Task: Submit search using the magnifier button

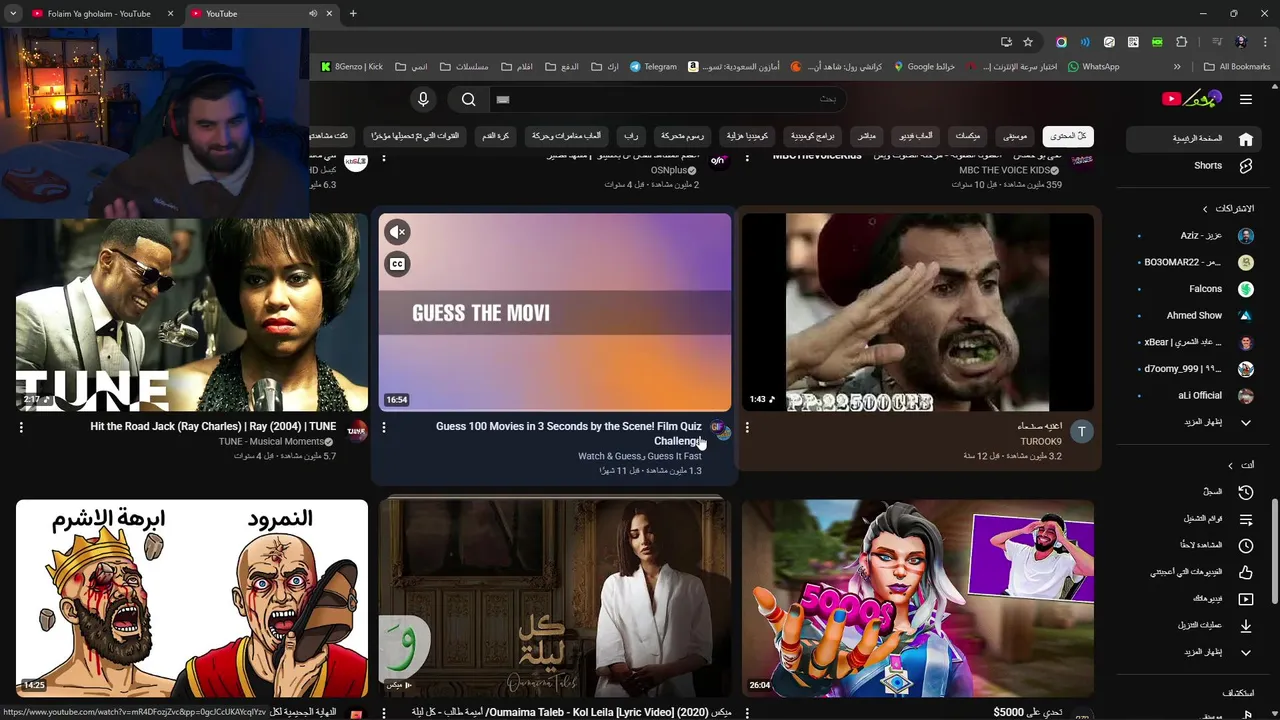Action: tap(468, 99)
